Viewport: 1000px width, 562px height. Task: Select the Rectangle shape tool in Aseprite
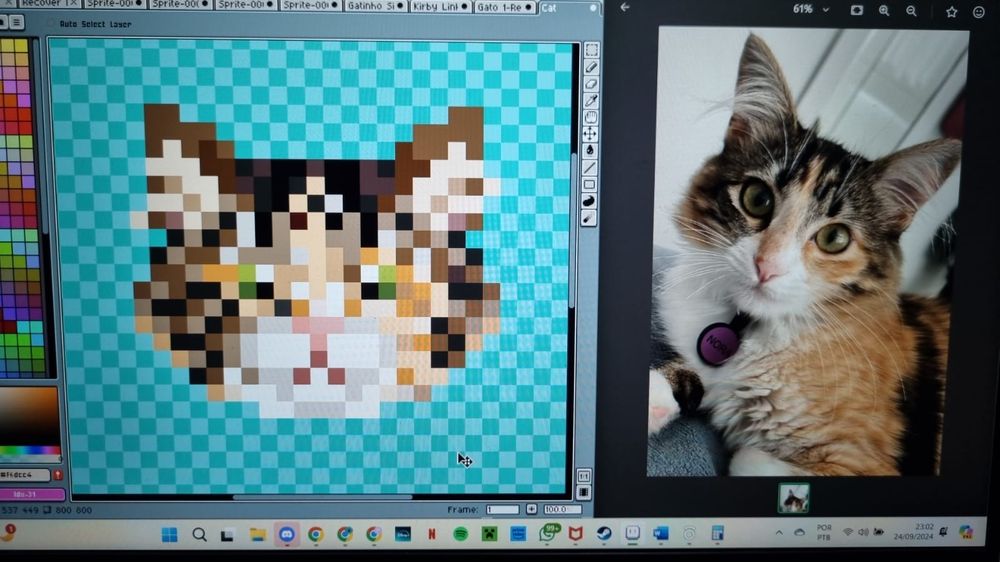(x=589, y=184)
